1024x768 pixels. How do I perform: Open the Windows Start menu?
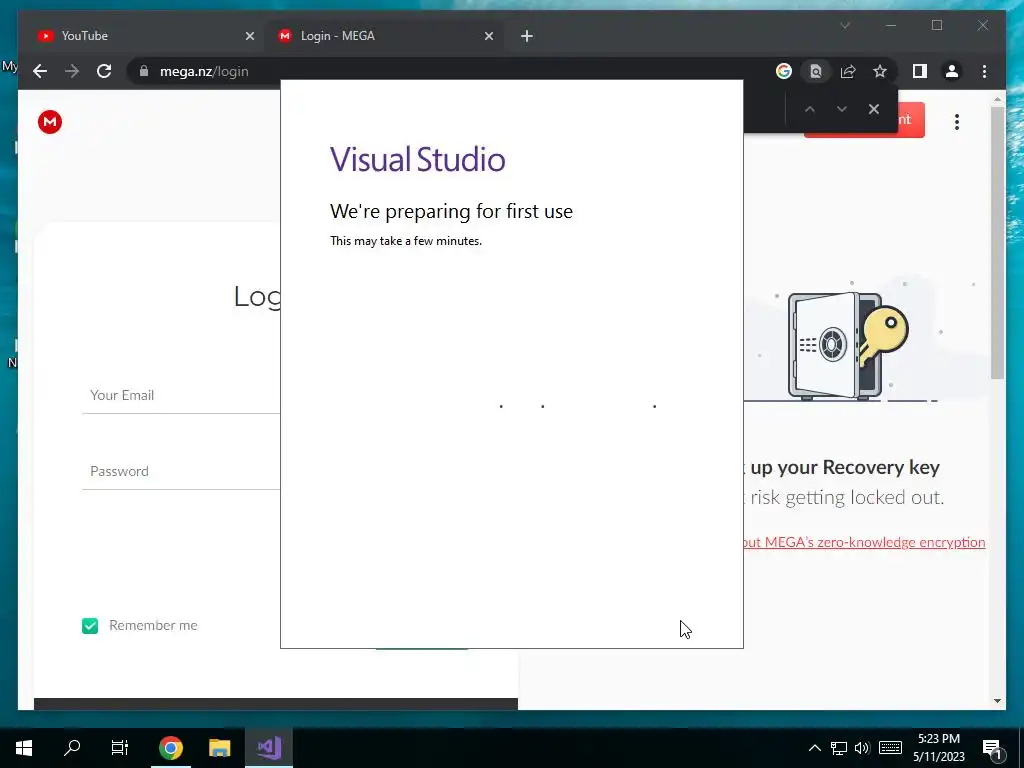tap(24, 748)
